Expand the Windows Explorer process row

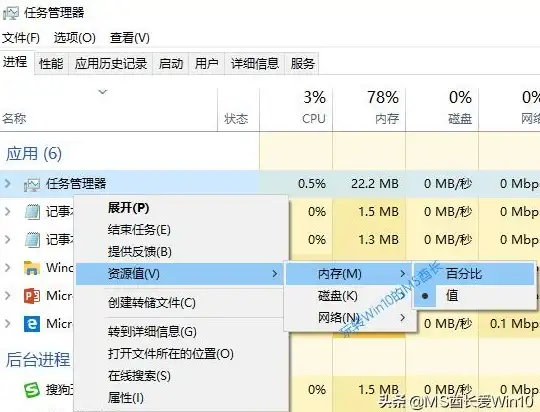coord(8,267)
